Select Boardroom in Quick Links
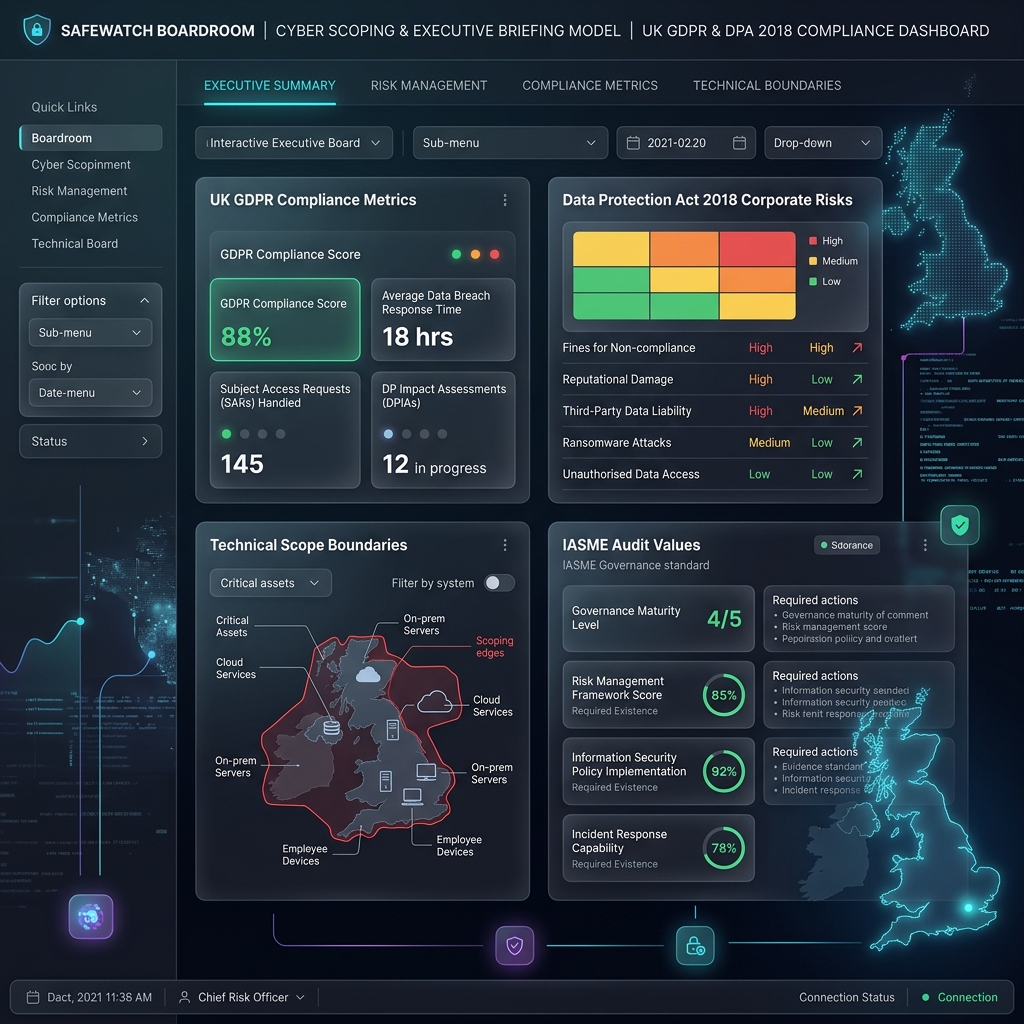Image resolution: width=1024 pixels, height=1024 pixels. coord(90,138)
